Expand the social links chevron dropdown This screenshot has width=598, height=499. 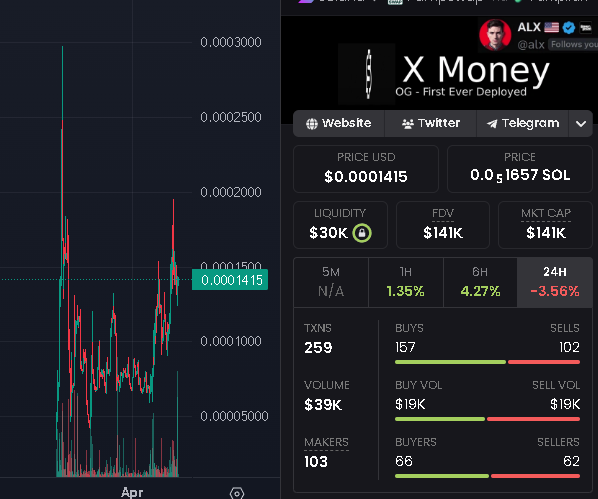tap(581, 124)
